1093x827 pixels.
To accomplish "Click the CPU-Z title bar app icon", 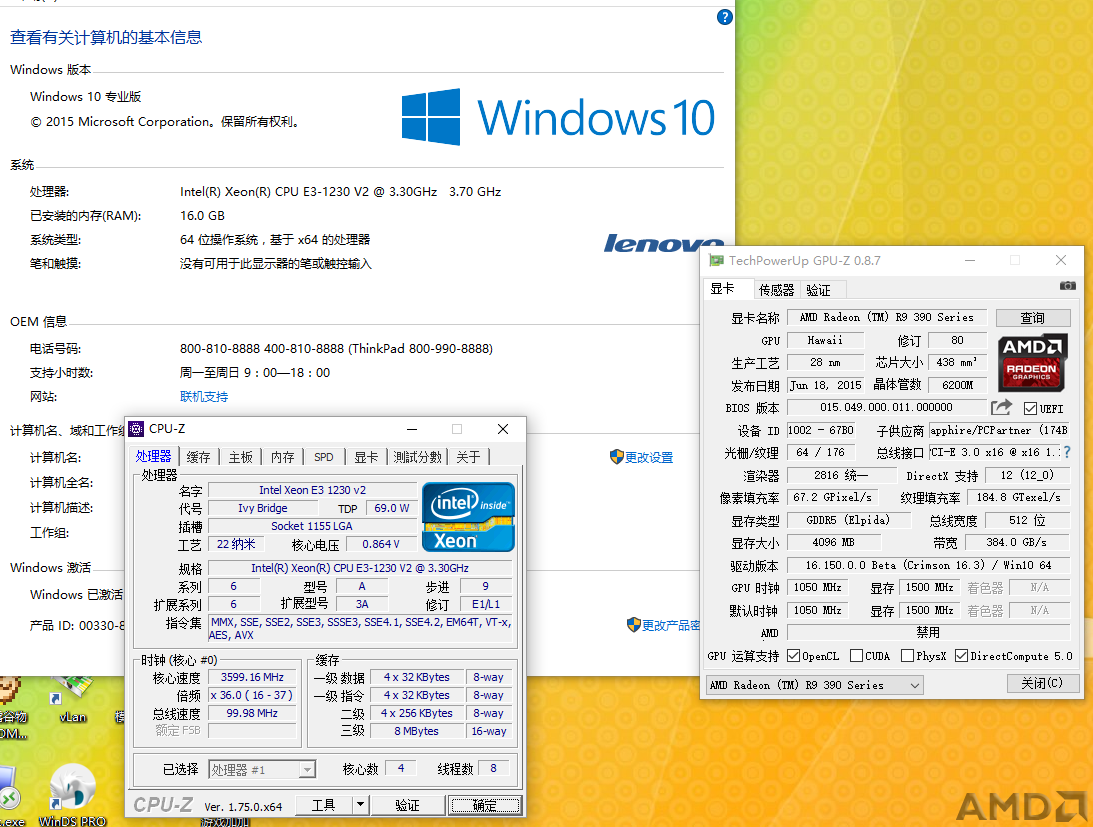I will click(x=137, y=429).
